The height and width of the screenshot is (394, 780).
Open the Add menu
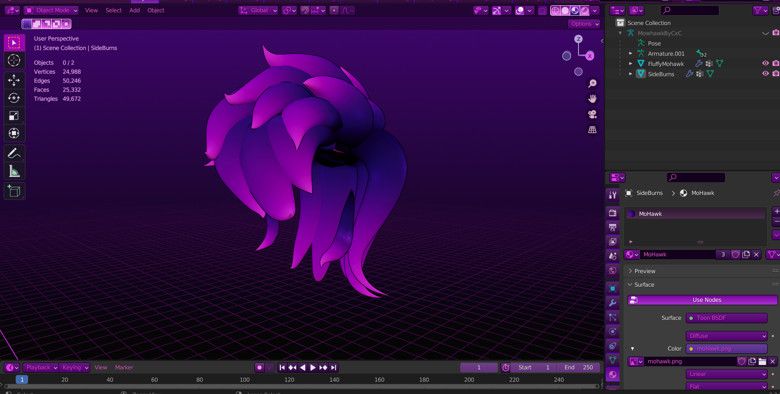coord(134,10)
